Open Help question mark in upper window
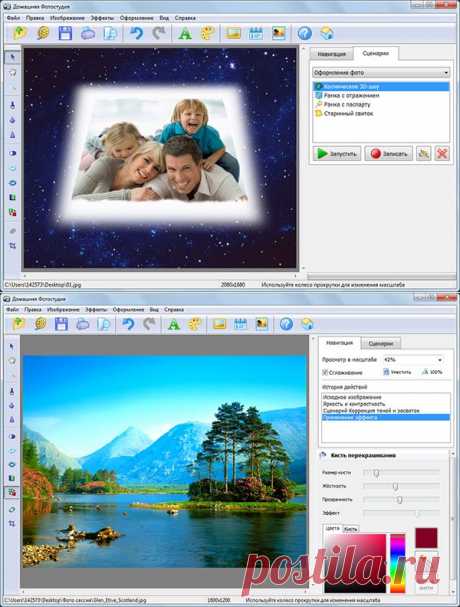 coord(305,33)
